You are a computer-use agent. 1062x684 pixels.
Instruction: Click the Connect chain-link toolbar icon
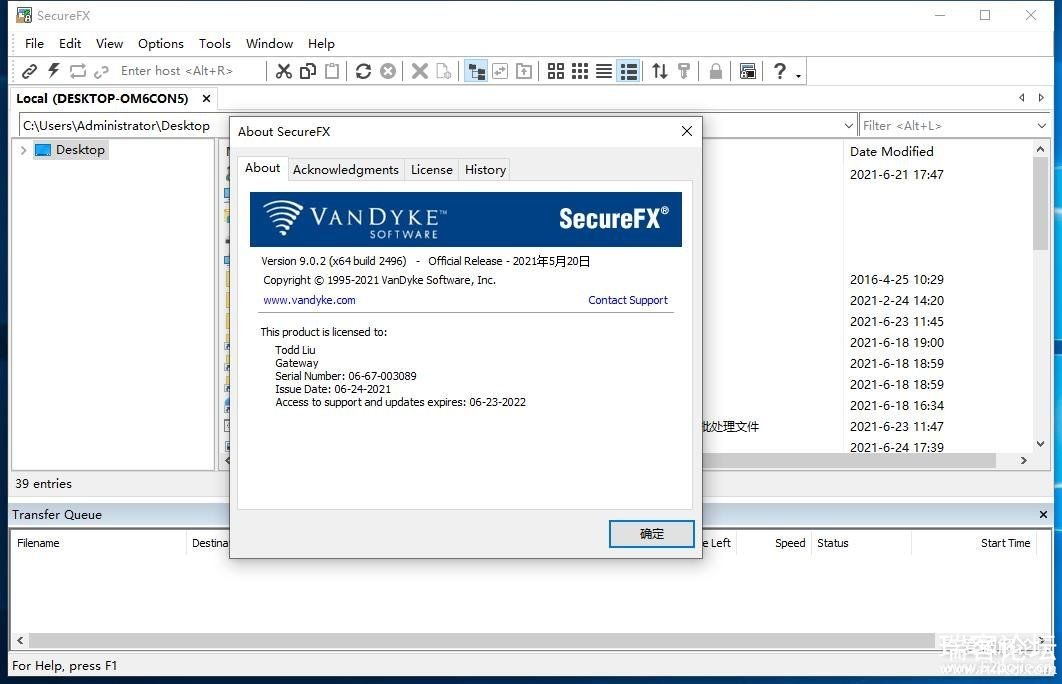(29, 71)
